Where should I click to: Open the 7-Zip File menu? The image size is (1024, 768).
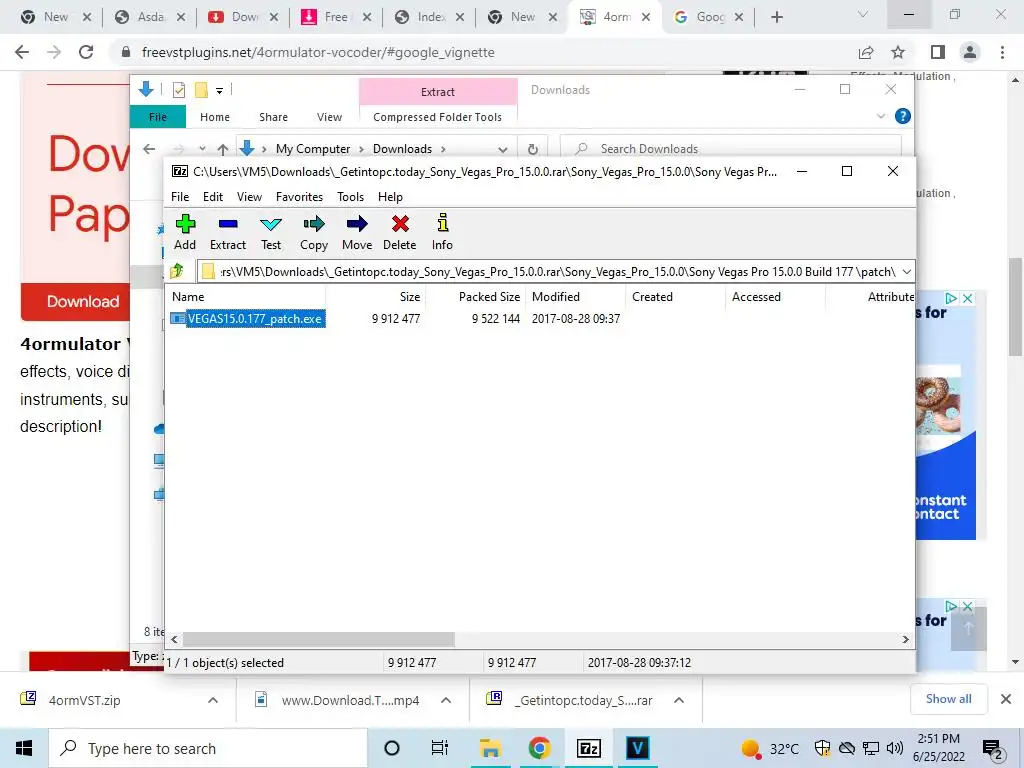[180, 197]
